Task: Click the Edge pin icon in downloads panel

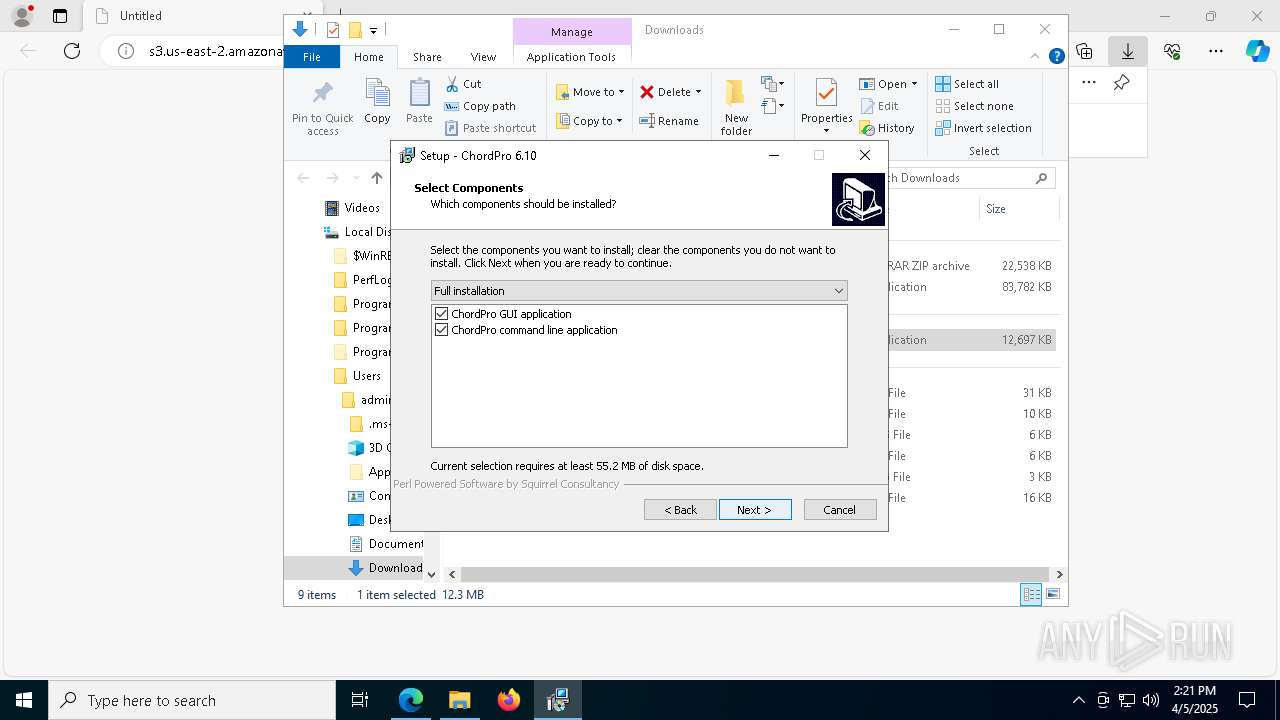Action: pyautogui.click(x=1122, y=83)
